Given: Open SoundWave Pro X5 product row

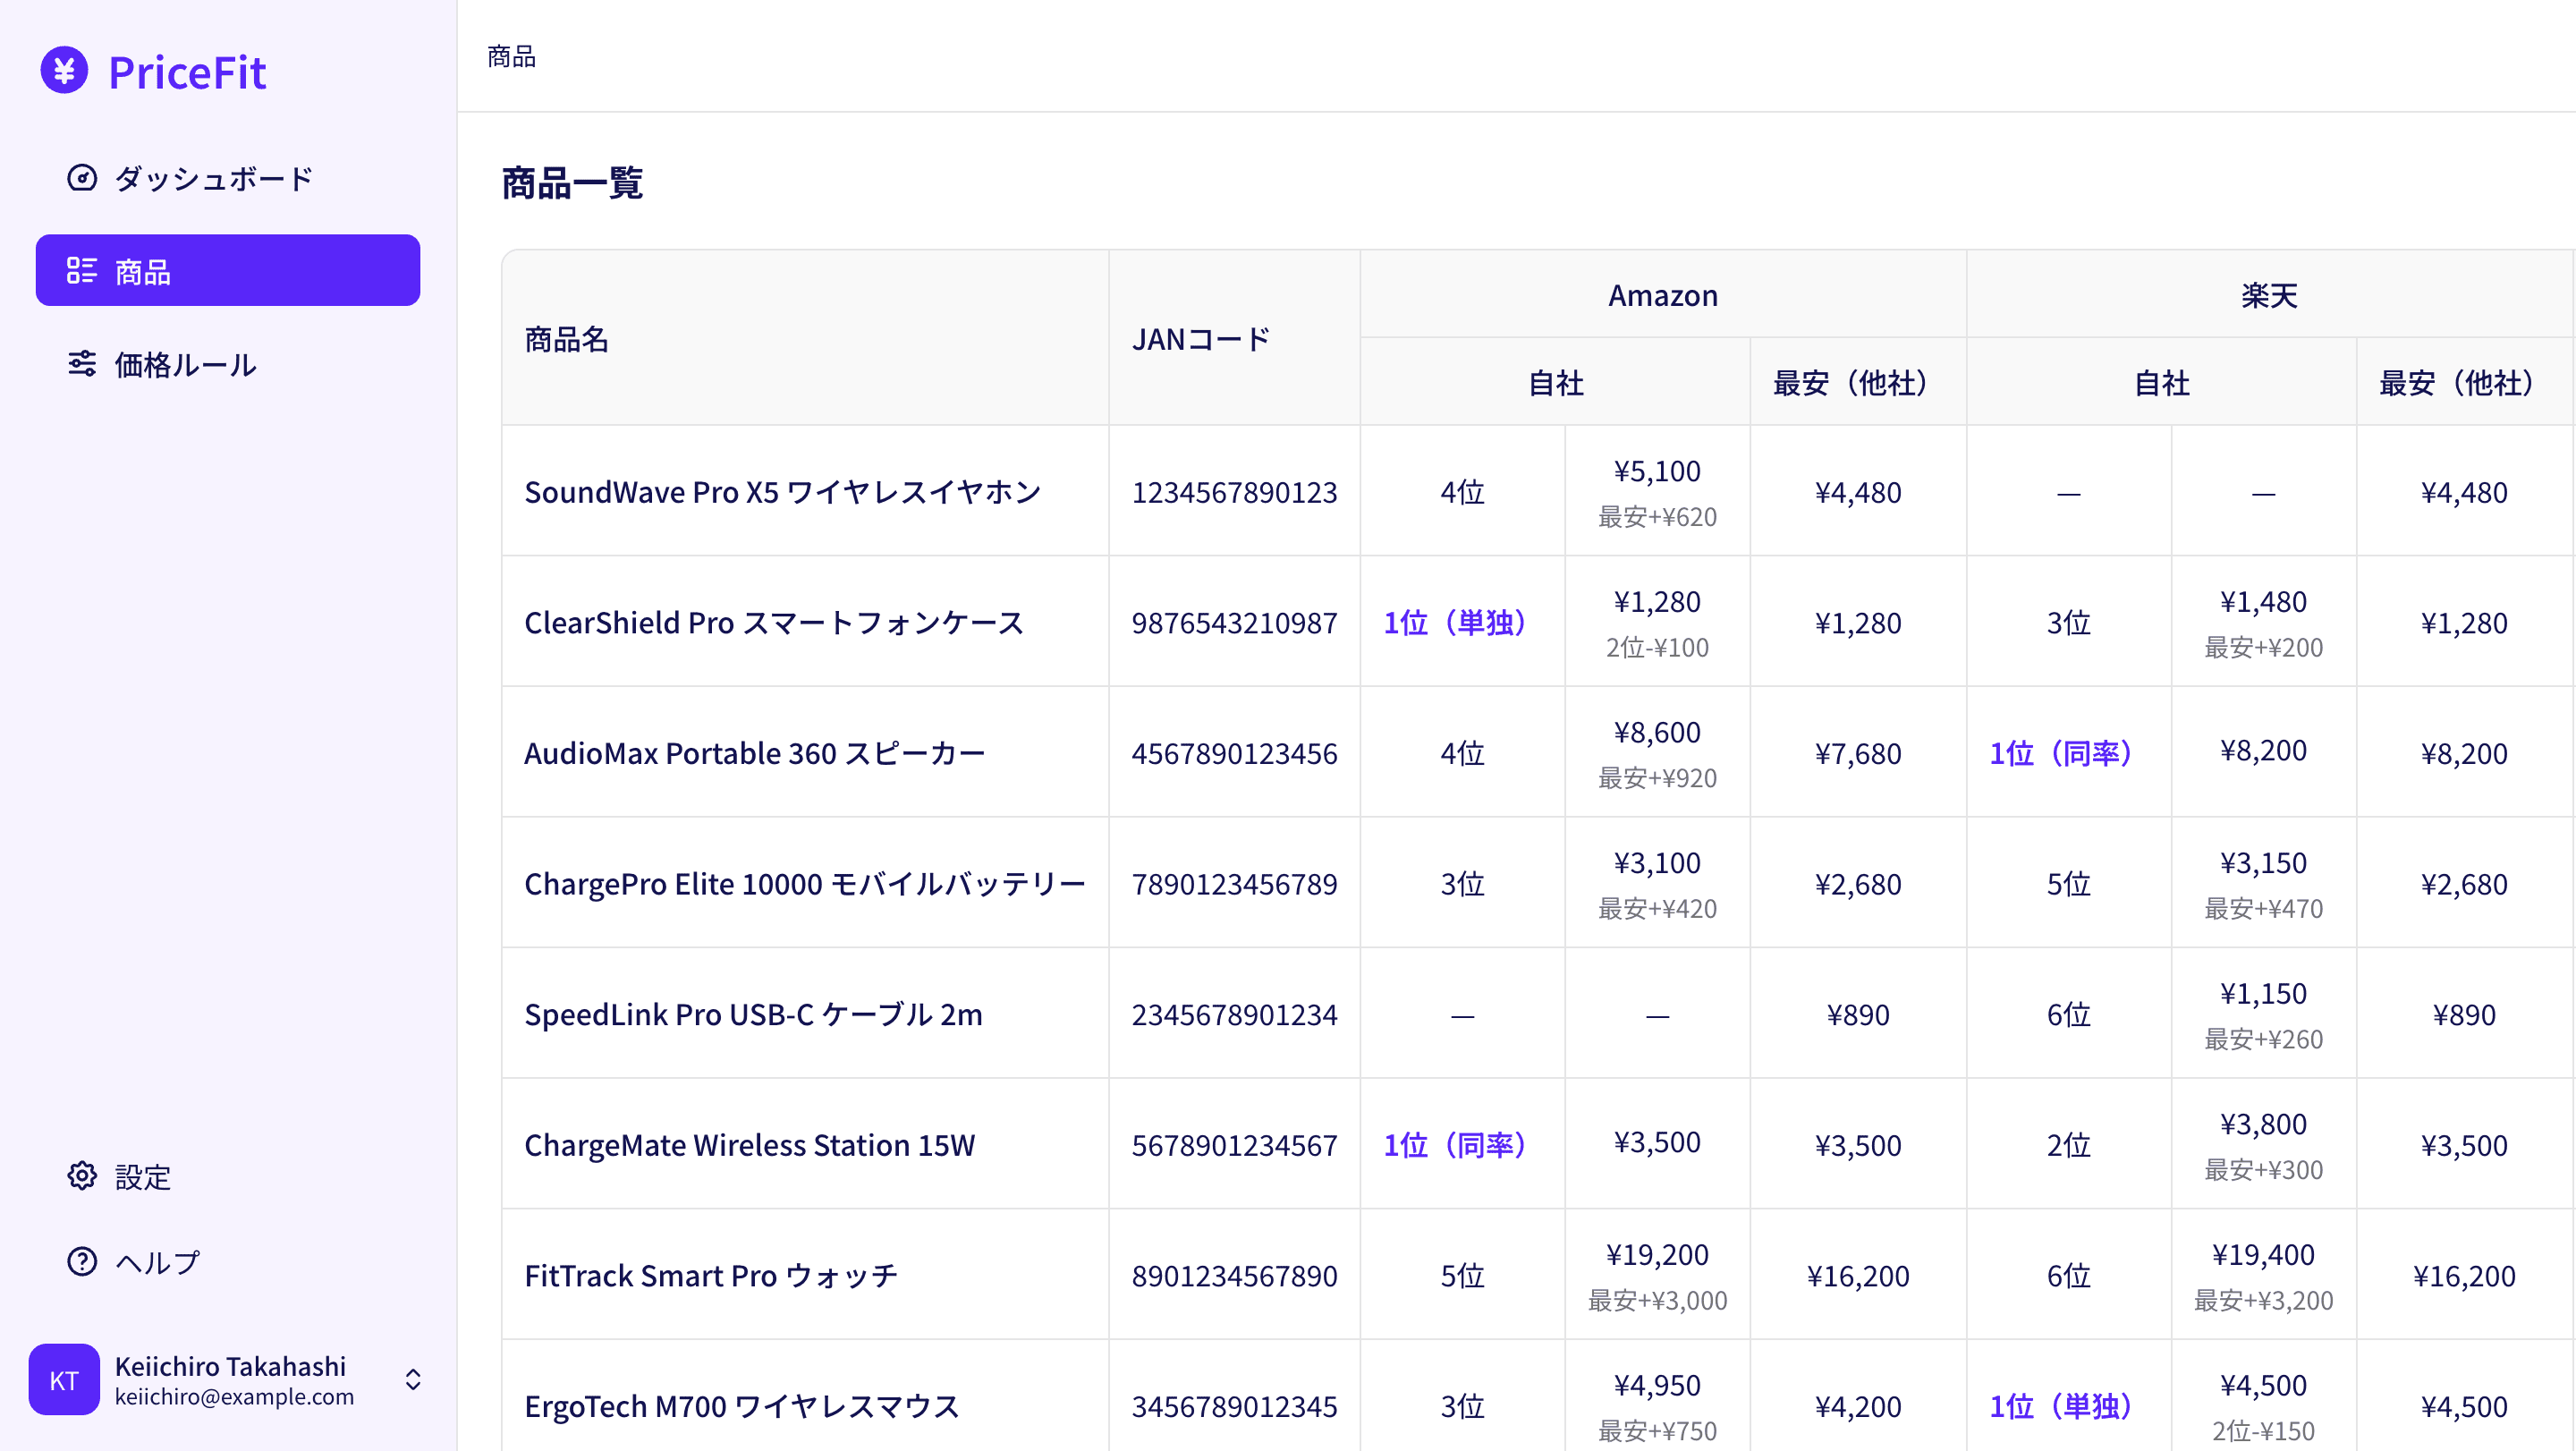Looking at the screenshot, I should 782,492.
